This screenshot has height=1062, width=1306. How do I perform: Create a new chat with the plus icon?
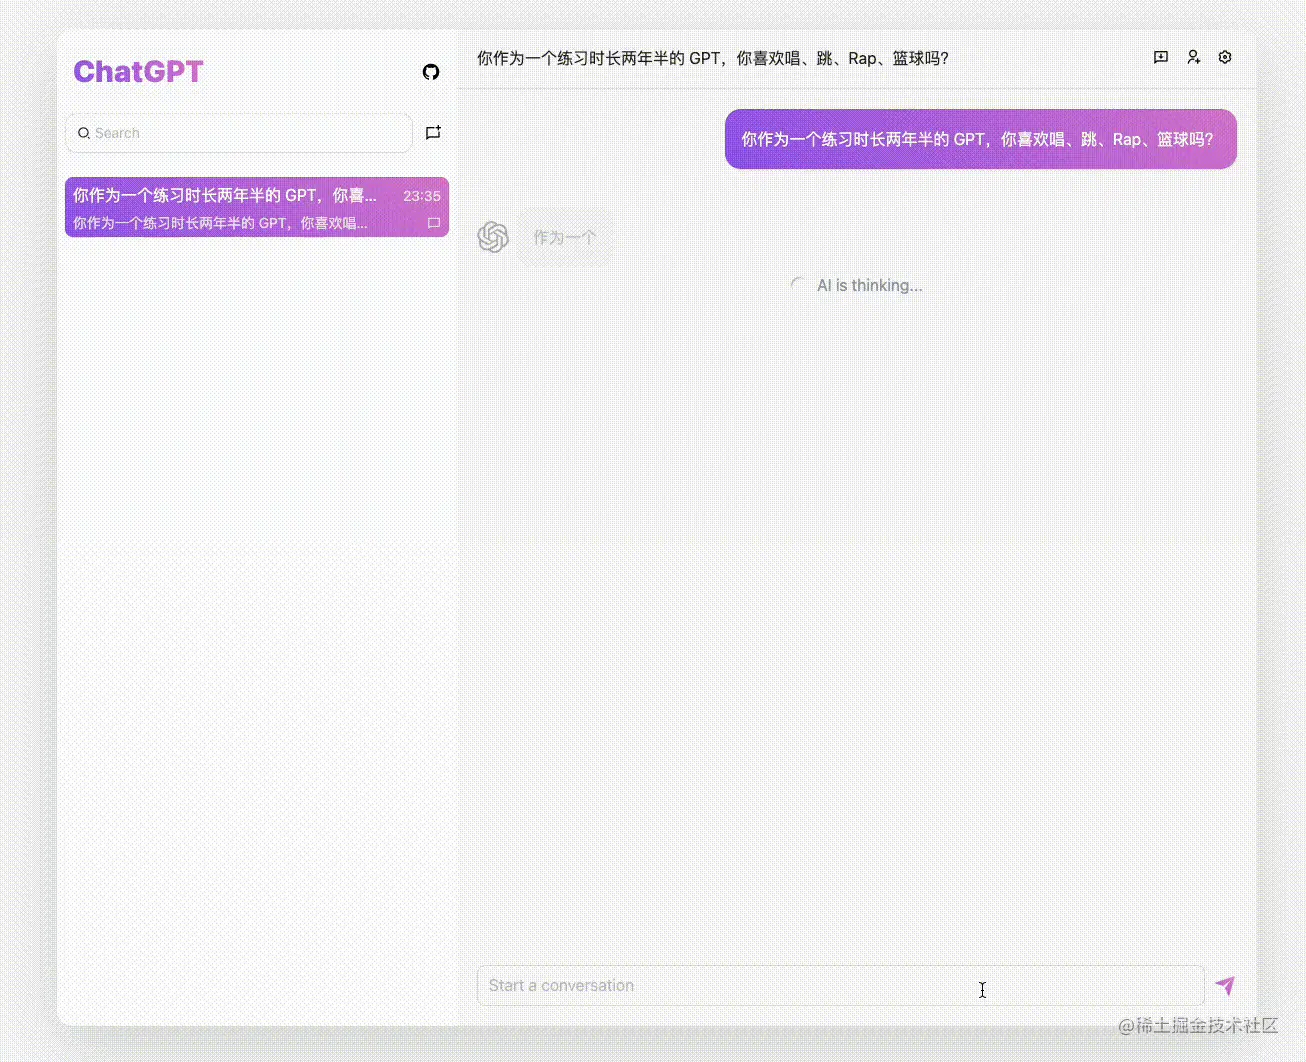tap(433, 133)
